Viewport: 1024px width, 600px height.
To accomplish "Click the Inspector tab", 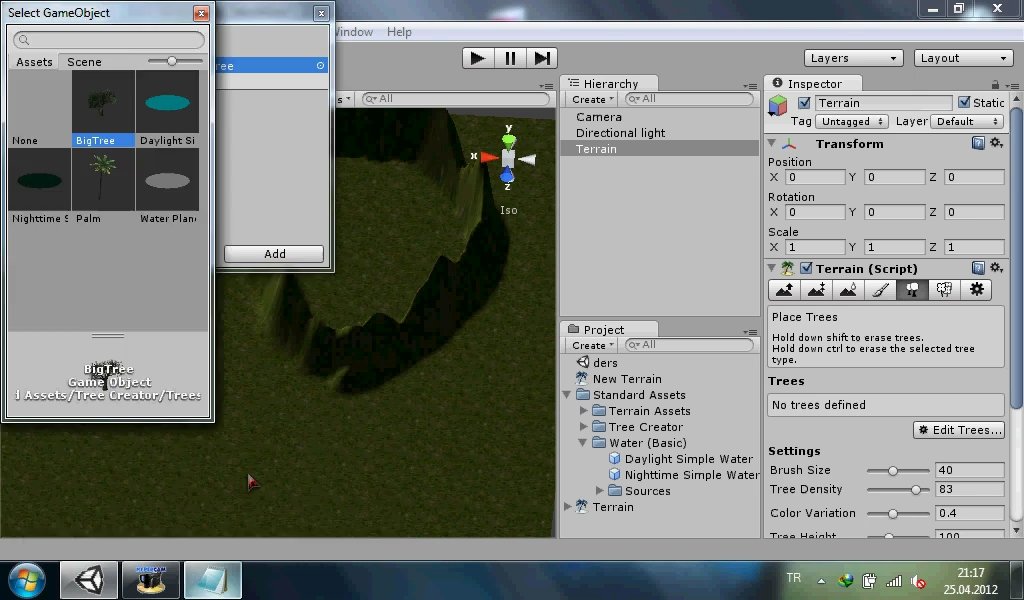I will (x=814, y=84).
